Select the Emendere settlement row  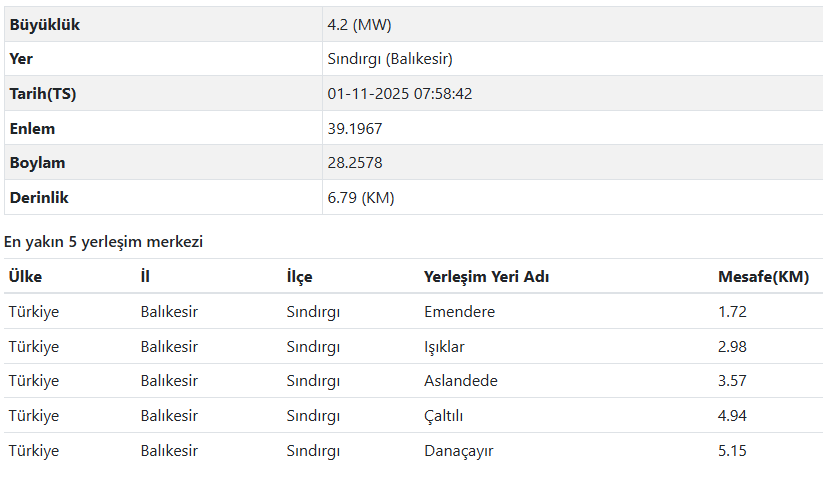tap(459, 312)
